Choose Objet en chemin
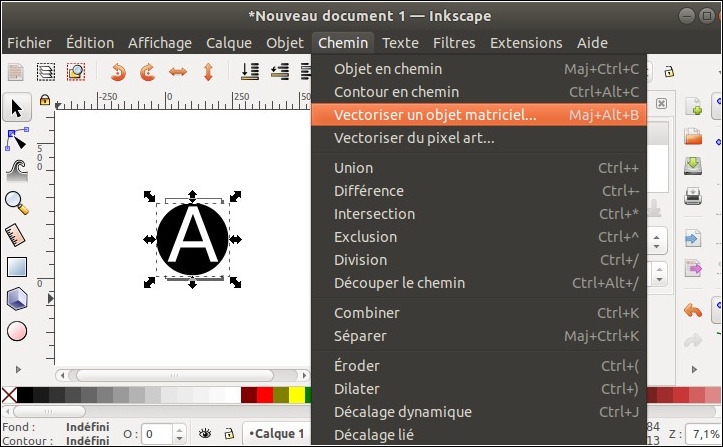Image resolution: width=723 pixels, height=447 pixels. 479,69
